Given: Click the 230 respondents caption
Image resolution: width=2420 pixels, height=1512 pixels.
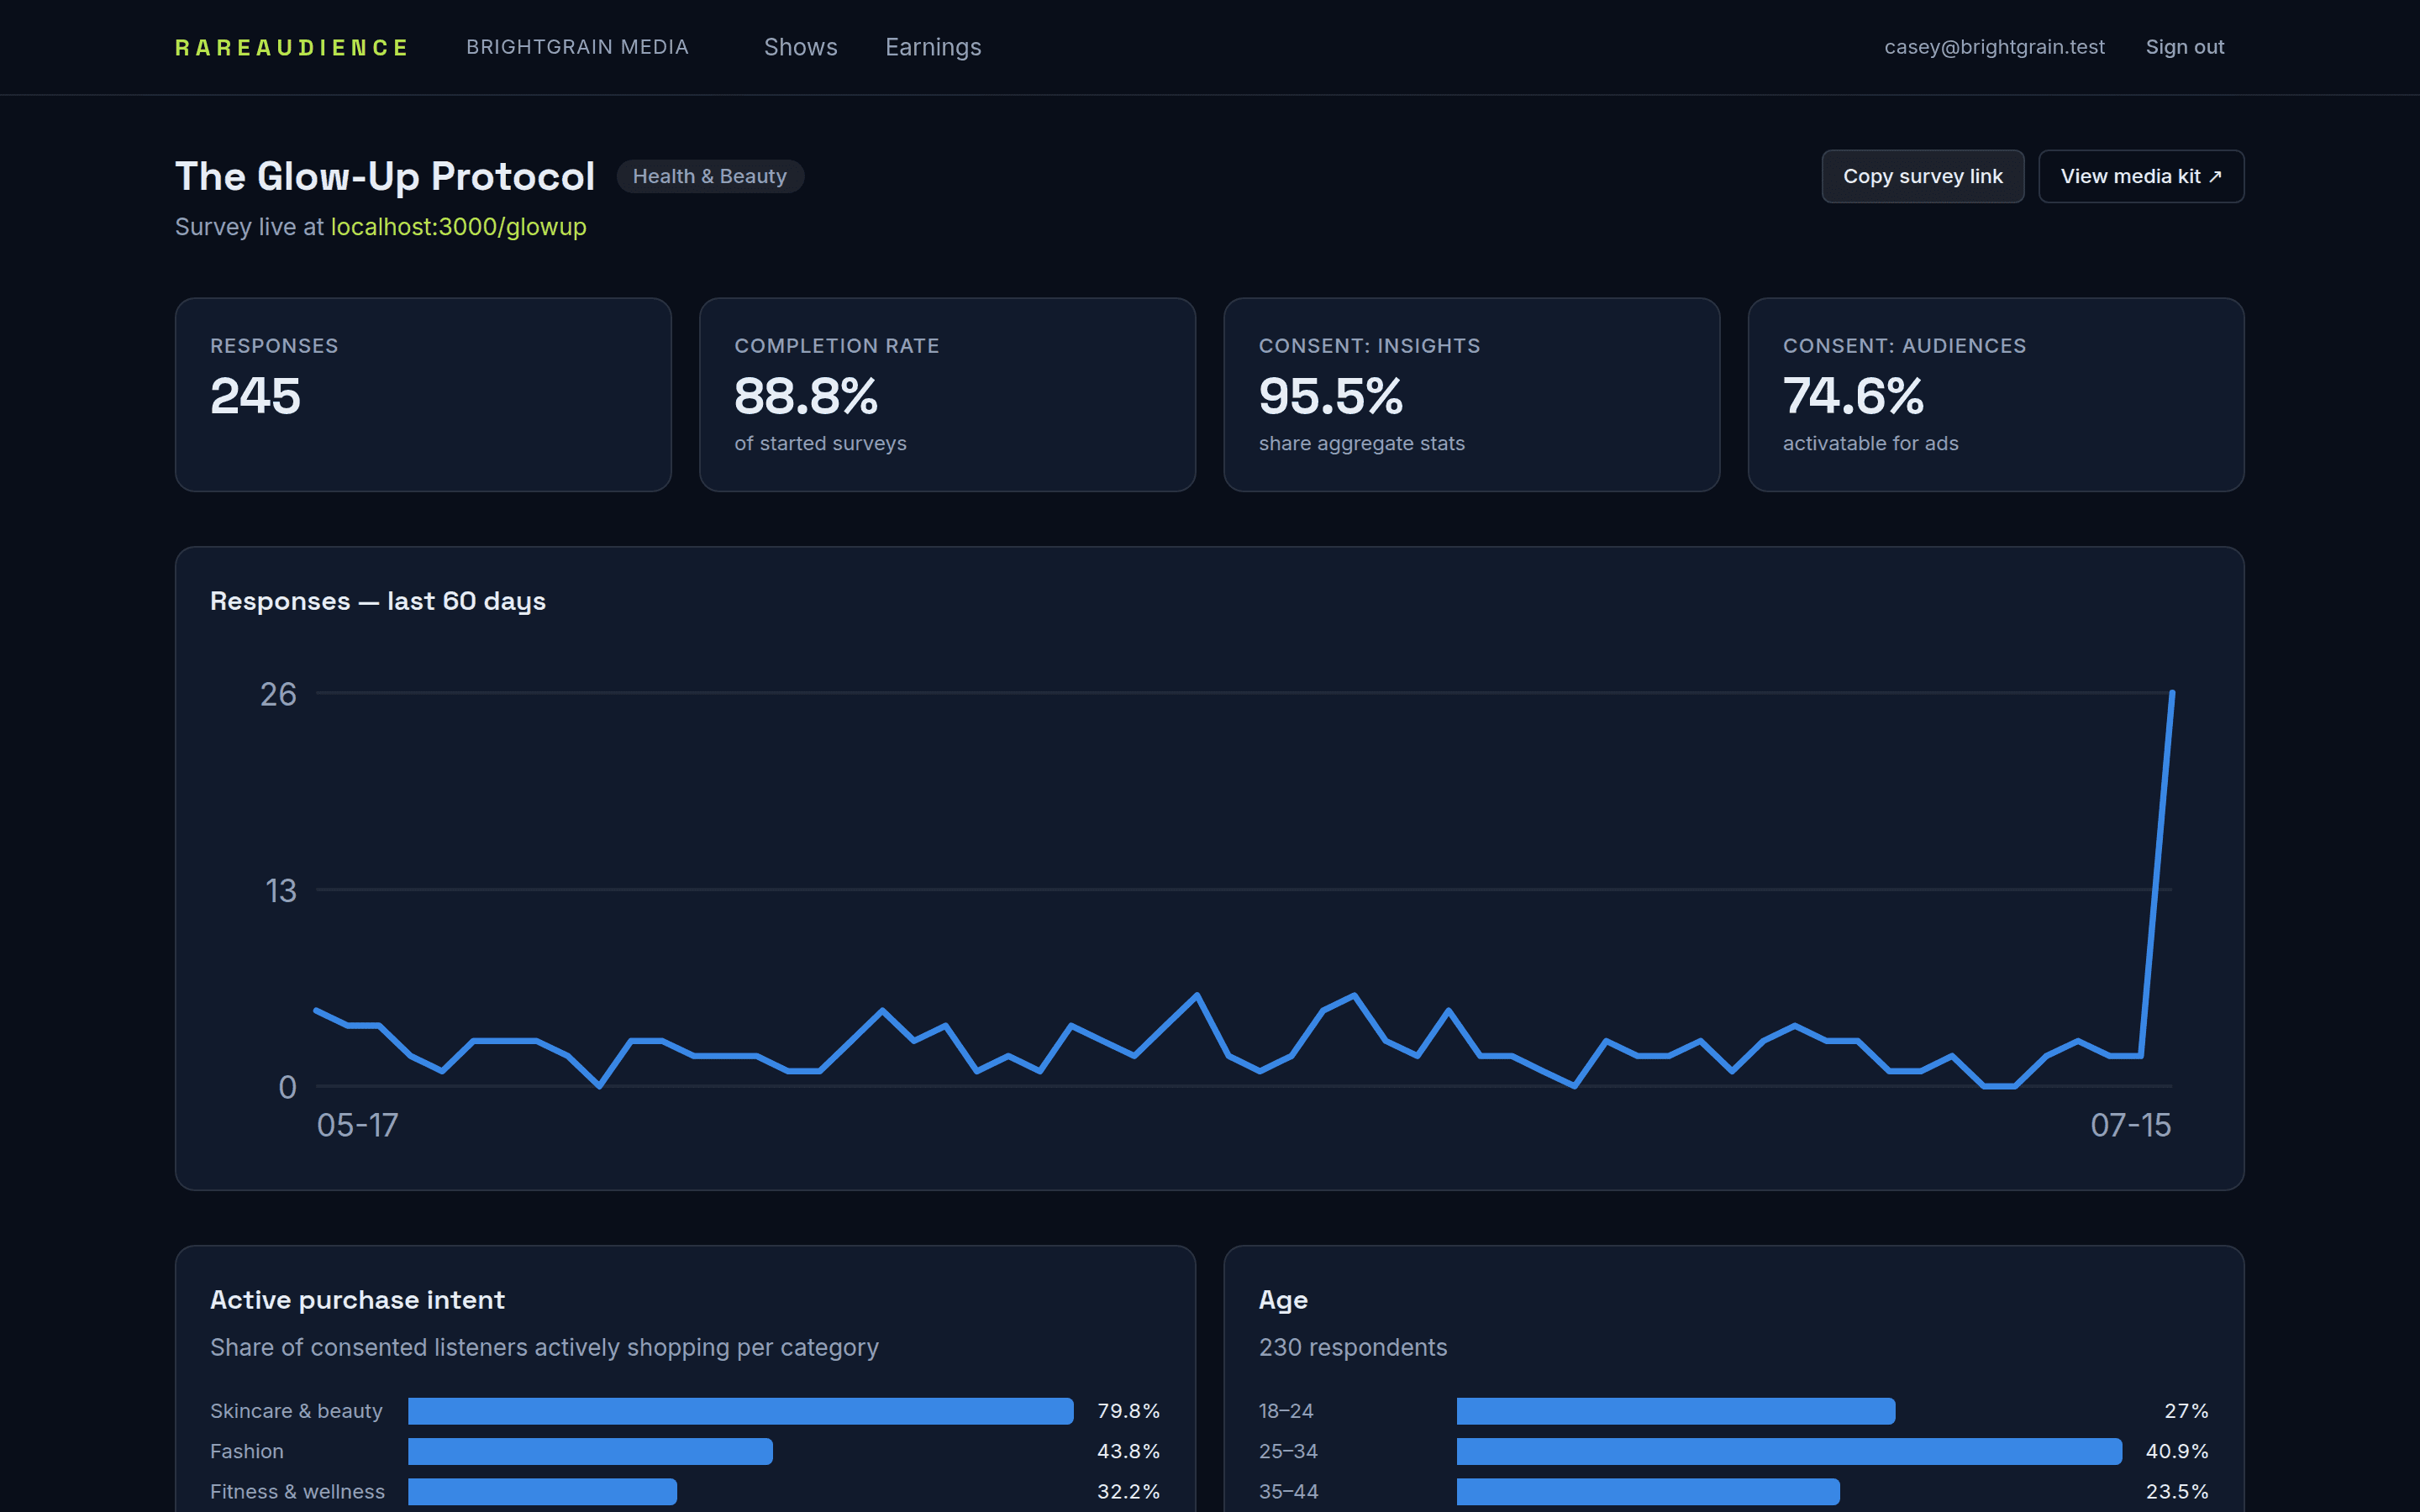Looking at the screenshot, I should (1352, 1347).
